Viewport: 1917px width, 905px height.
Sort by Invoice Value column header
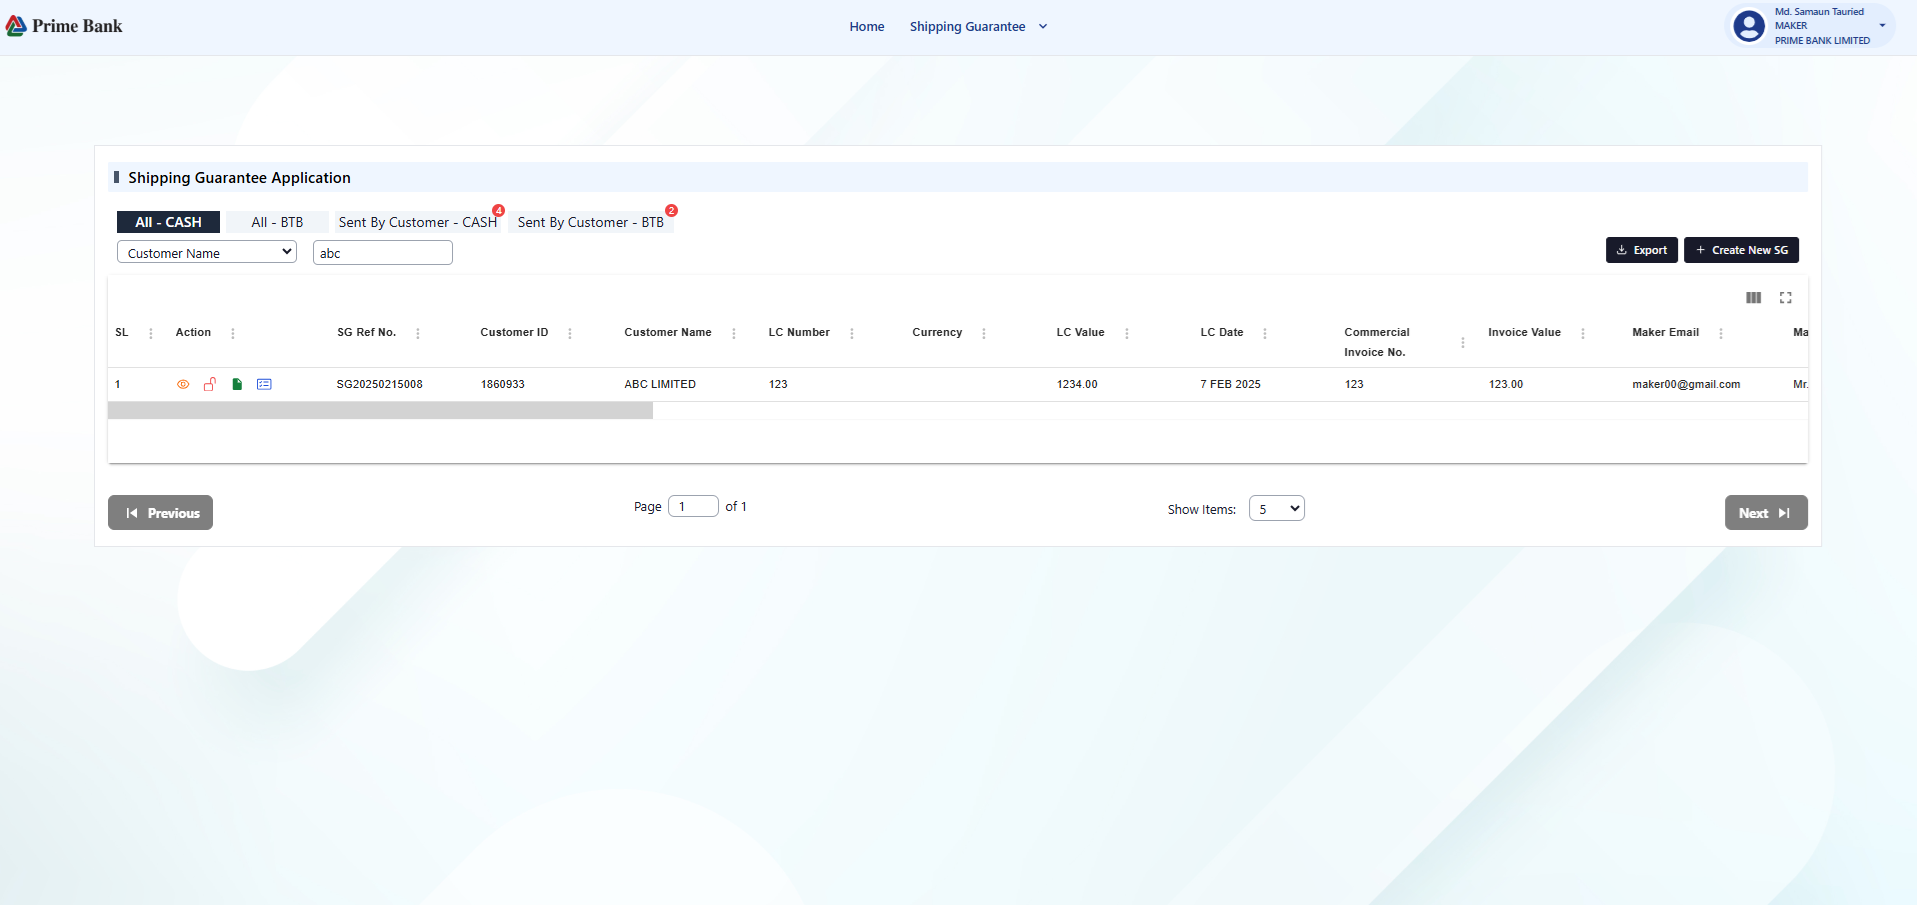tap(1524, 332)
